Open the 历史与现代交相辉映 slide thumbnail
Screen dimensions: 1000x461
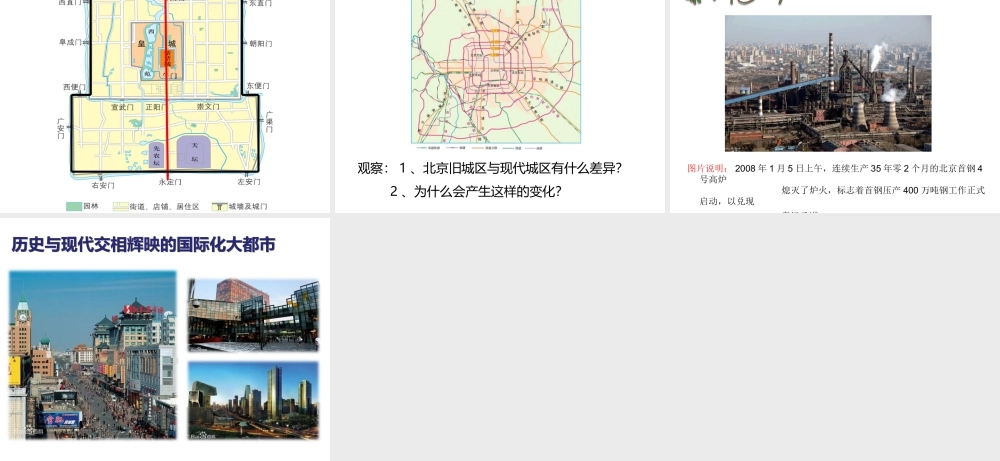[165, 339]
